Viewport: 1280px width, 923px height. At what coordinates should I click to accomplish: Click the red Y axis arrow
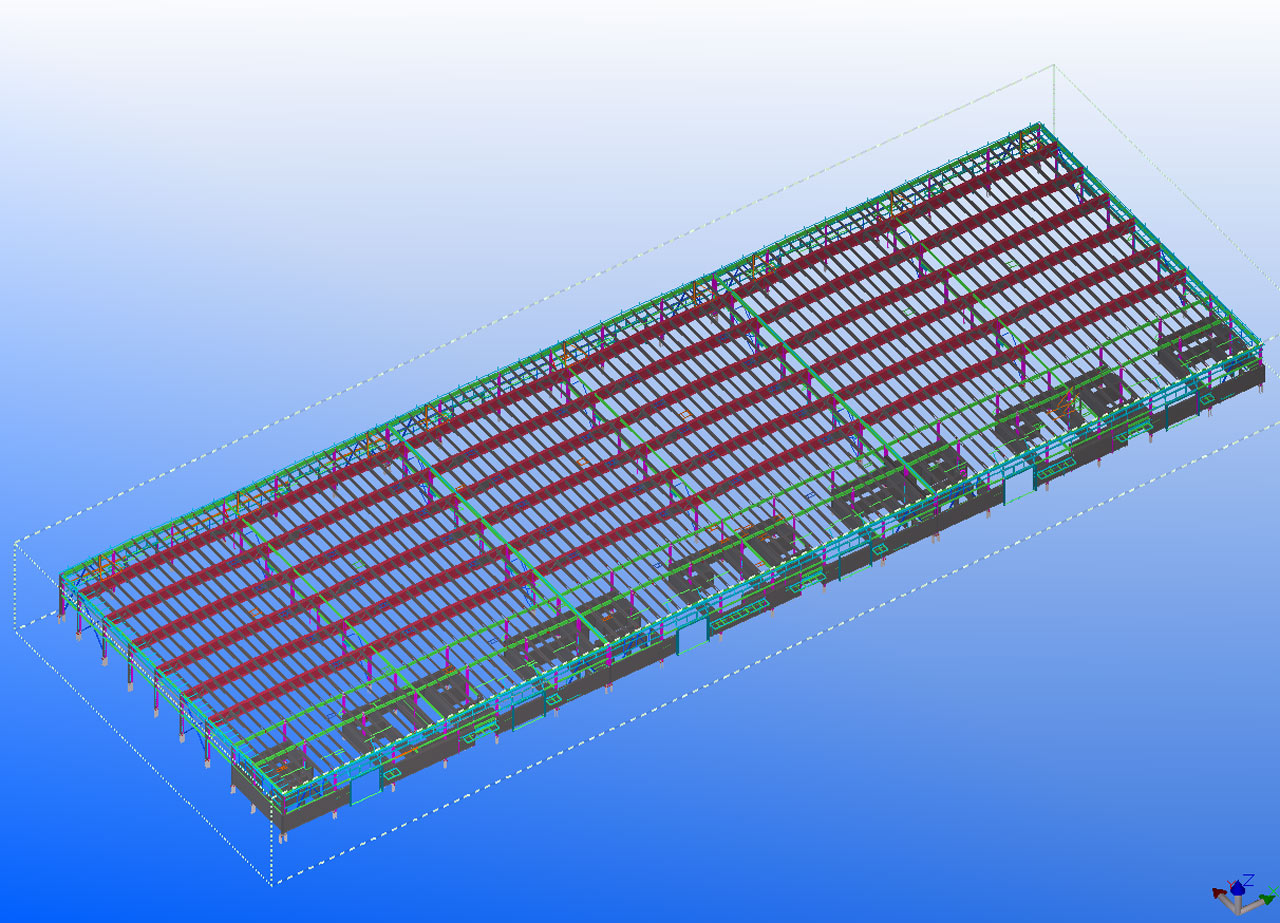click(1219, 893)
